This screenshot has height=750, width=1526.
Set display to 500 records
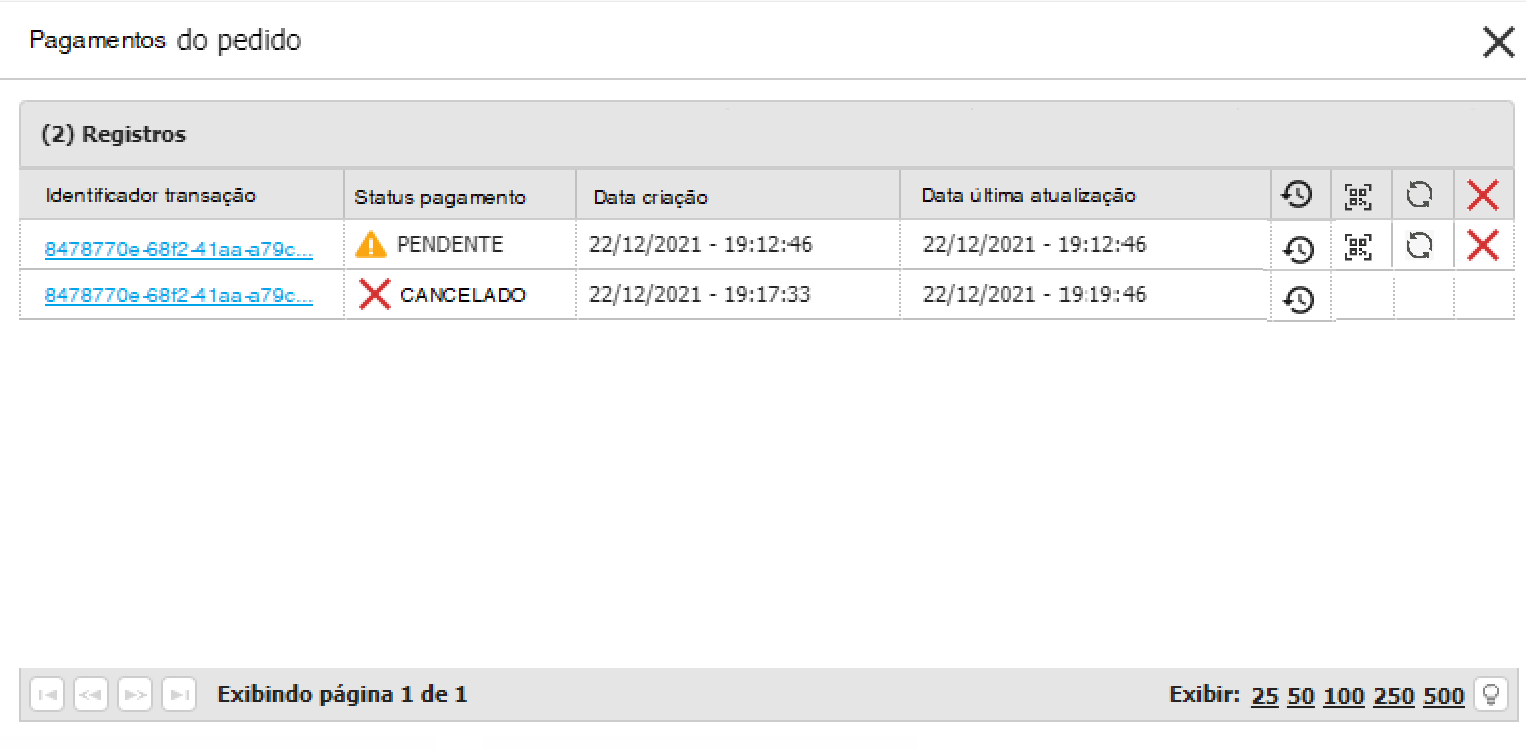[x=1444, y=695]
